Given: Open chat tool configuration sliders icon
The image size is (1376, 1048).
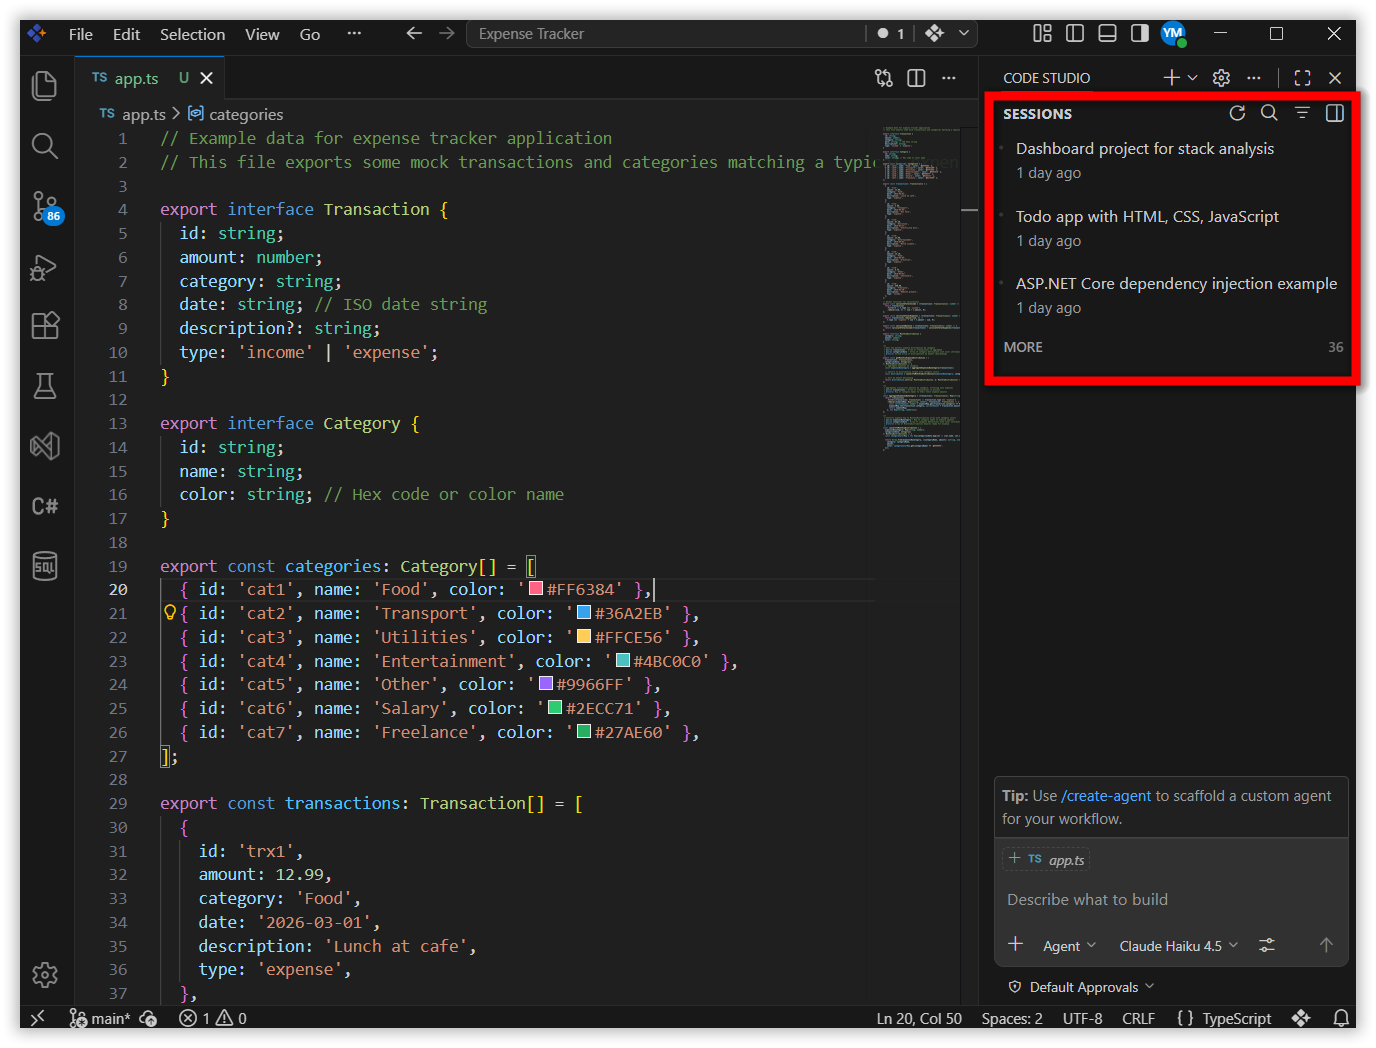Looking at the screenshot, I should 1267,945.
